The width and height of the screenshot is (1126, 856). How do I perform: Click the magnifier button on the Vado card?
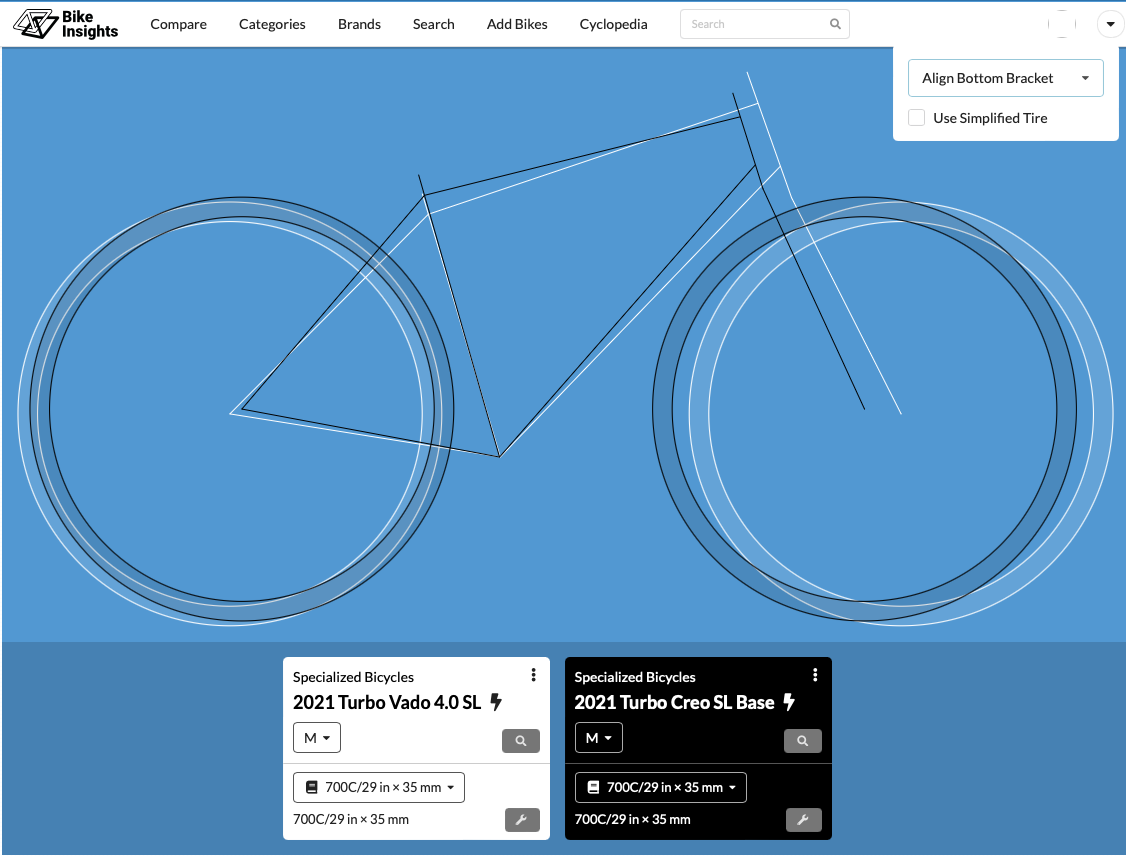pyautogui.click(x=520, y=741)
